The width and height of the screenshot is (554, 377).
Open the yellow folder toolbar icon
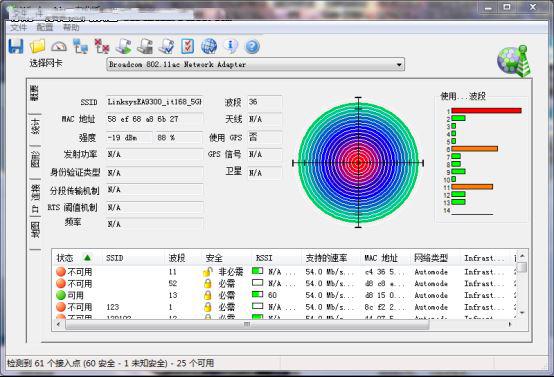click(37, 46)
